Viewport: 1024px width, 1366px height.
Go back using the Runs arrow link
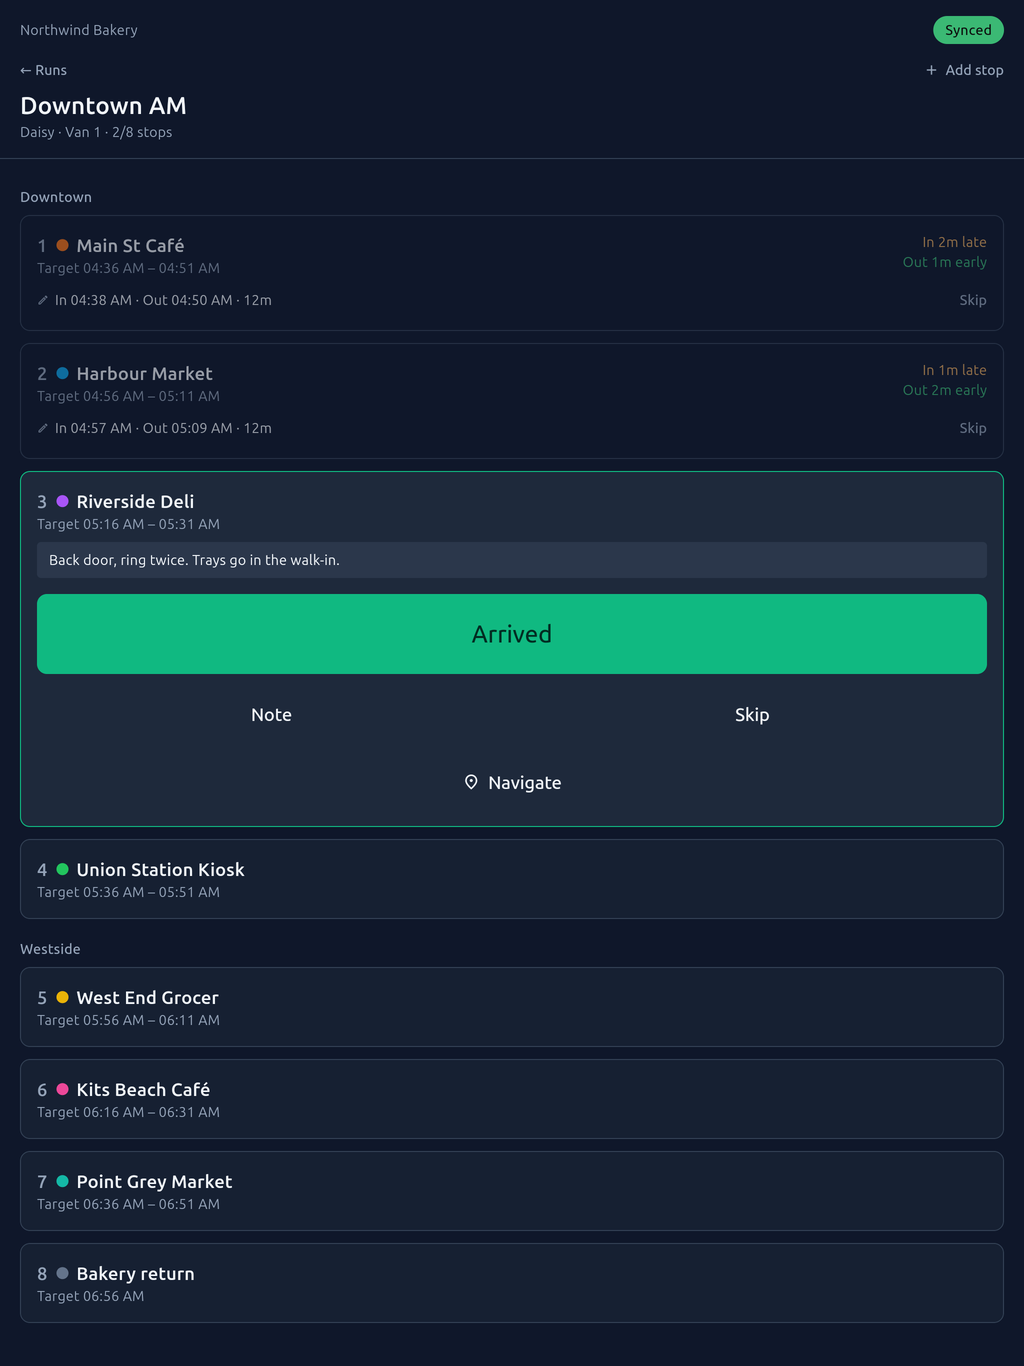coord(43,70)
